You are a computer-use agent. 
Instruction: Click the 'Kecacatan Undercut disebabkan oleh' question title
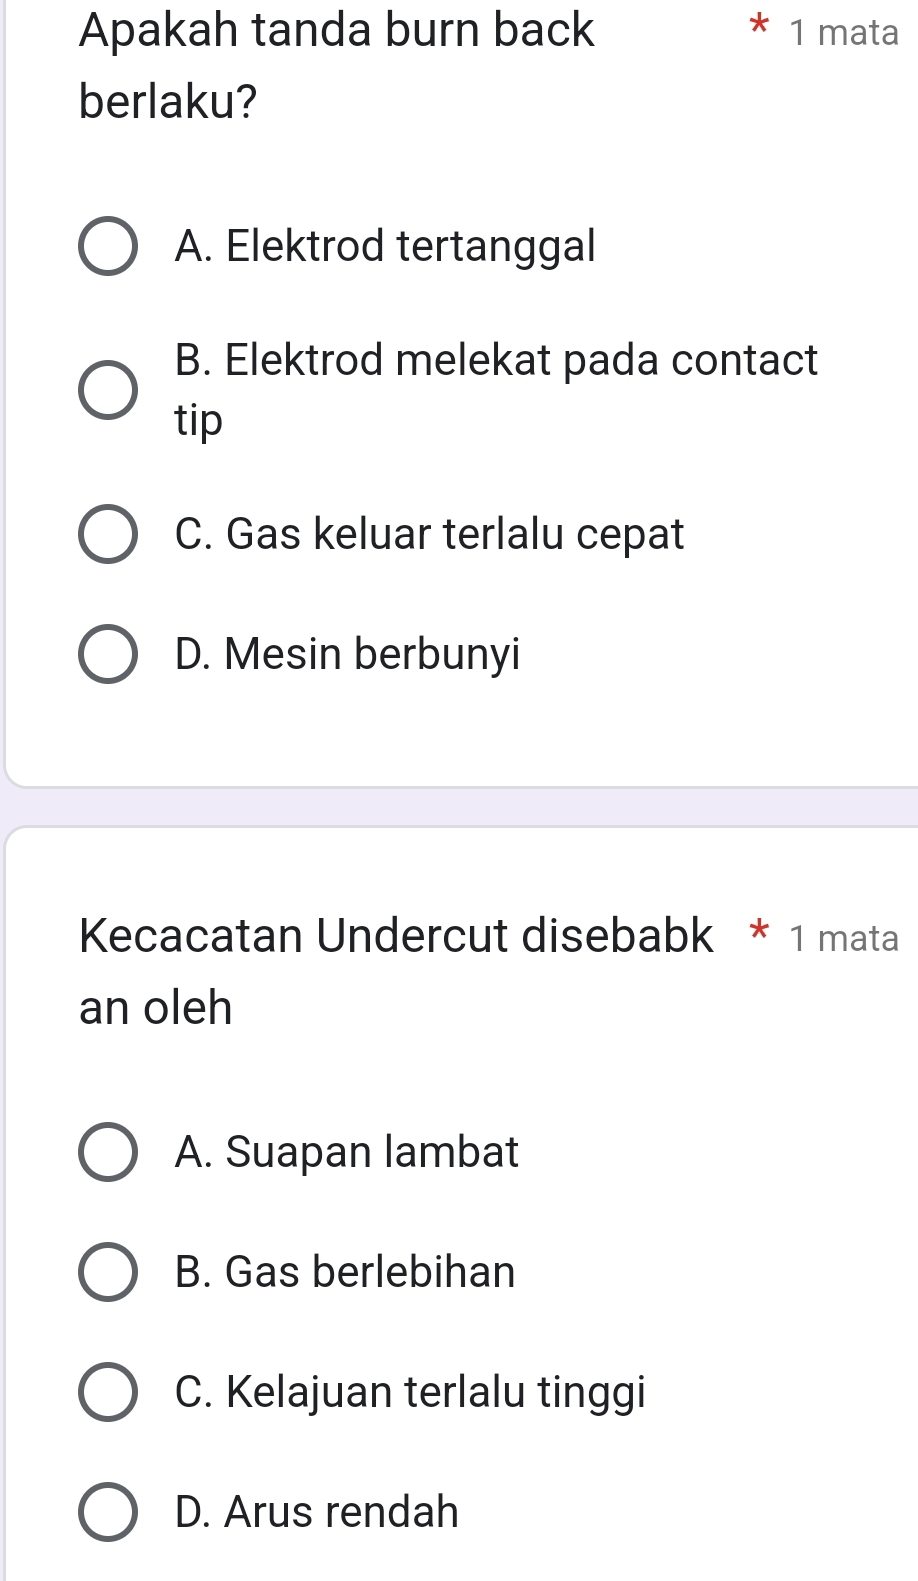pos(396,970)
